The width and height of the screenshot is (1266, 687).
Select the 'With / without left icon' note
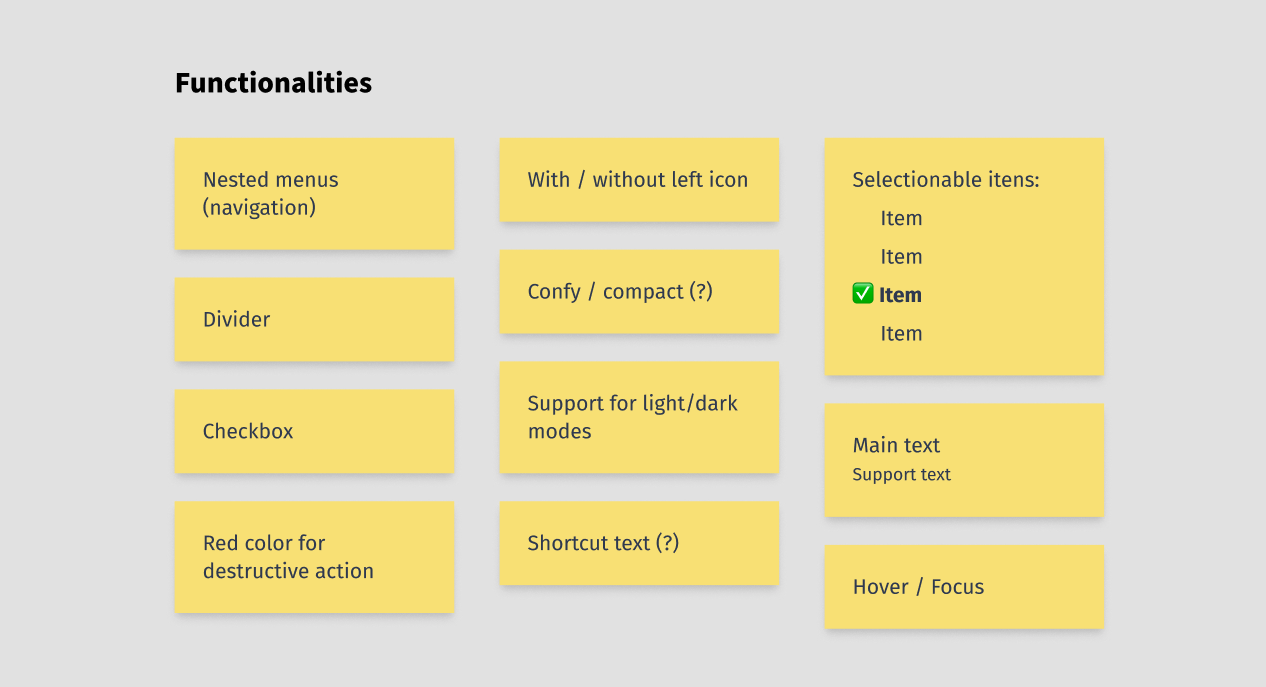point(638,180)
